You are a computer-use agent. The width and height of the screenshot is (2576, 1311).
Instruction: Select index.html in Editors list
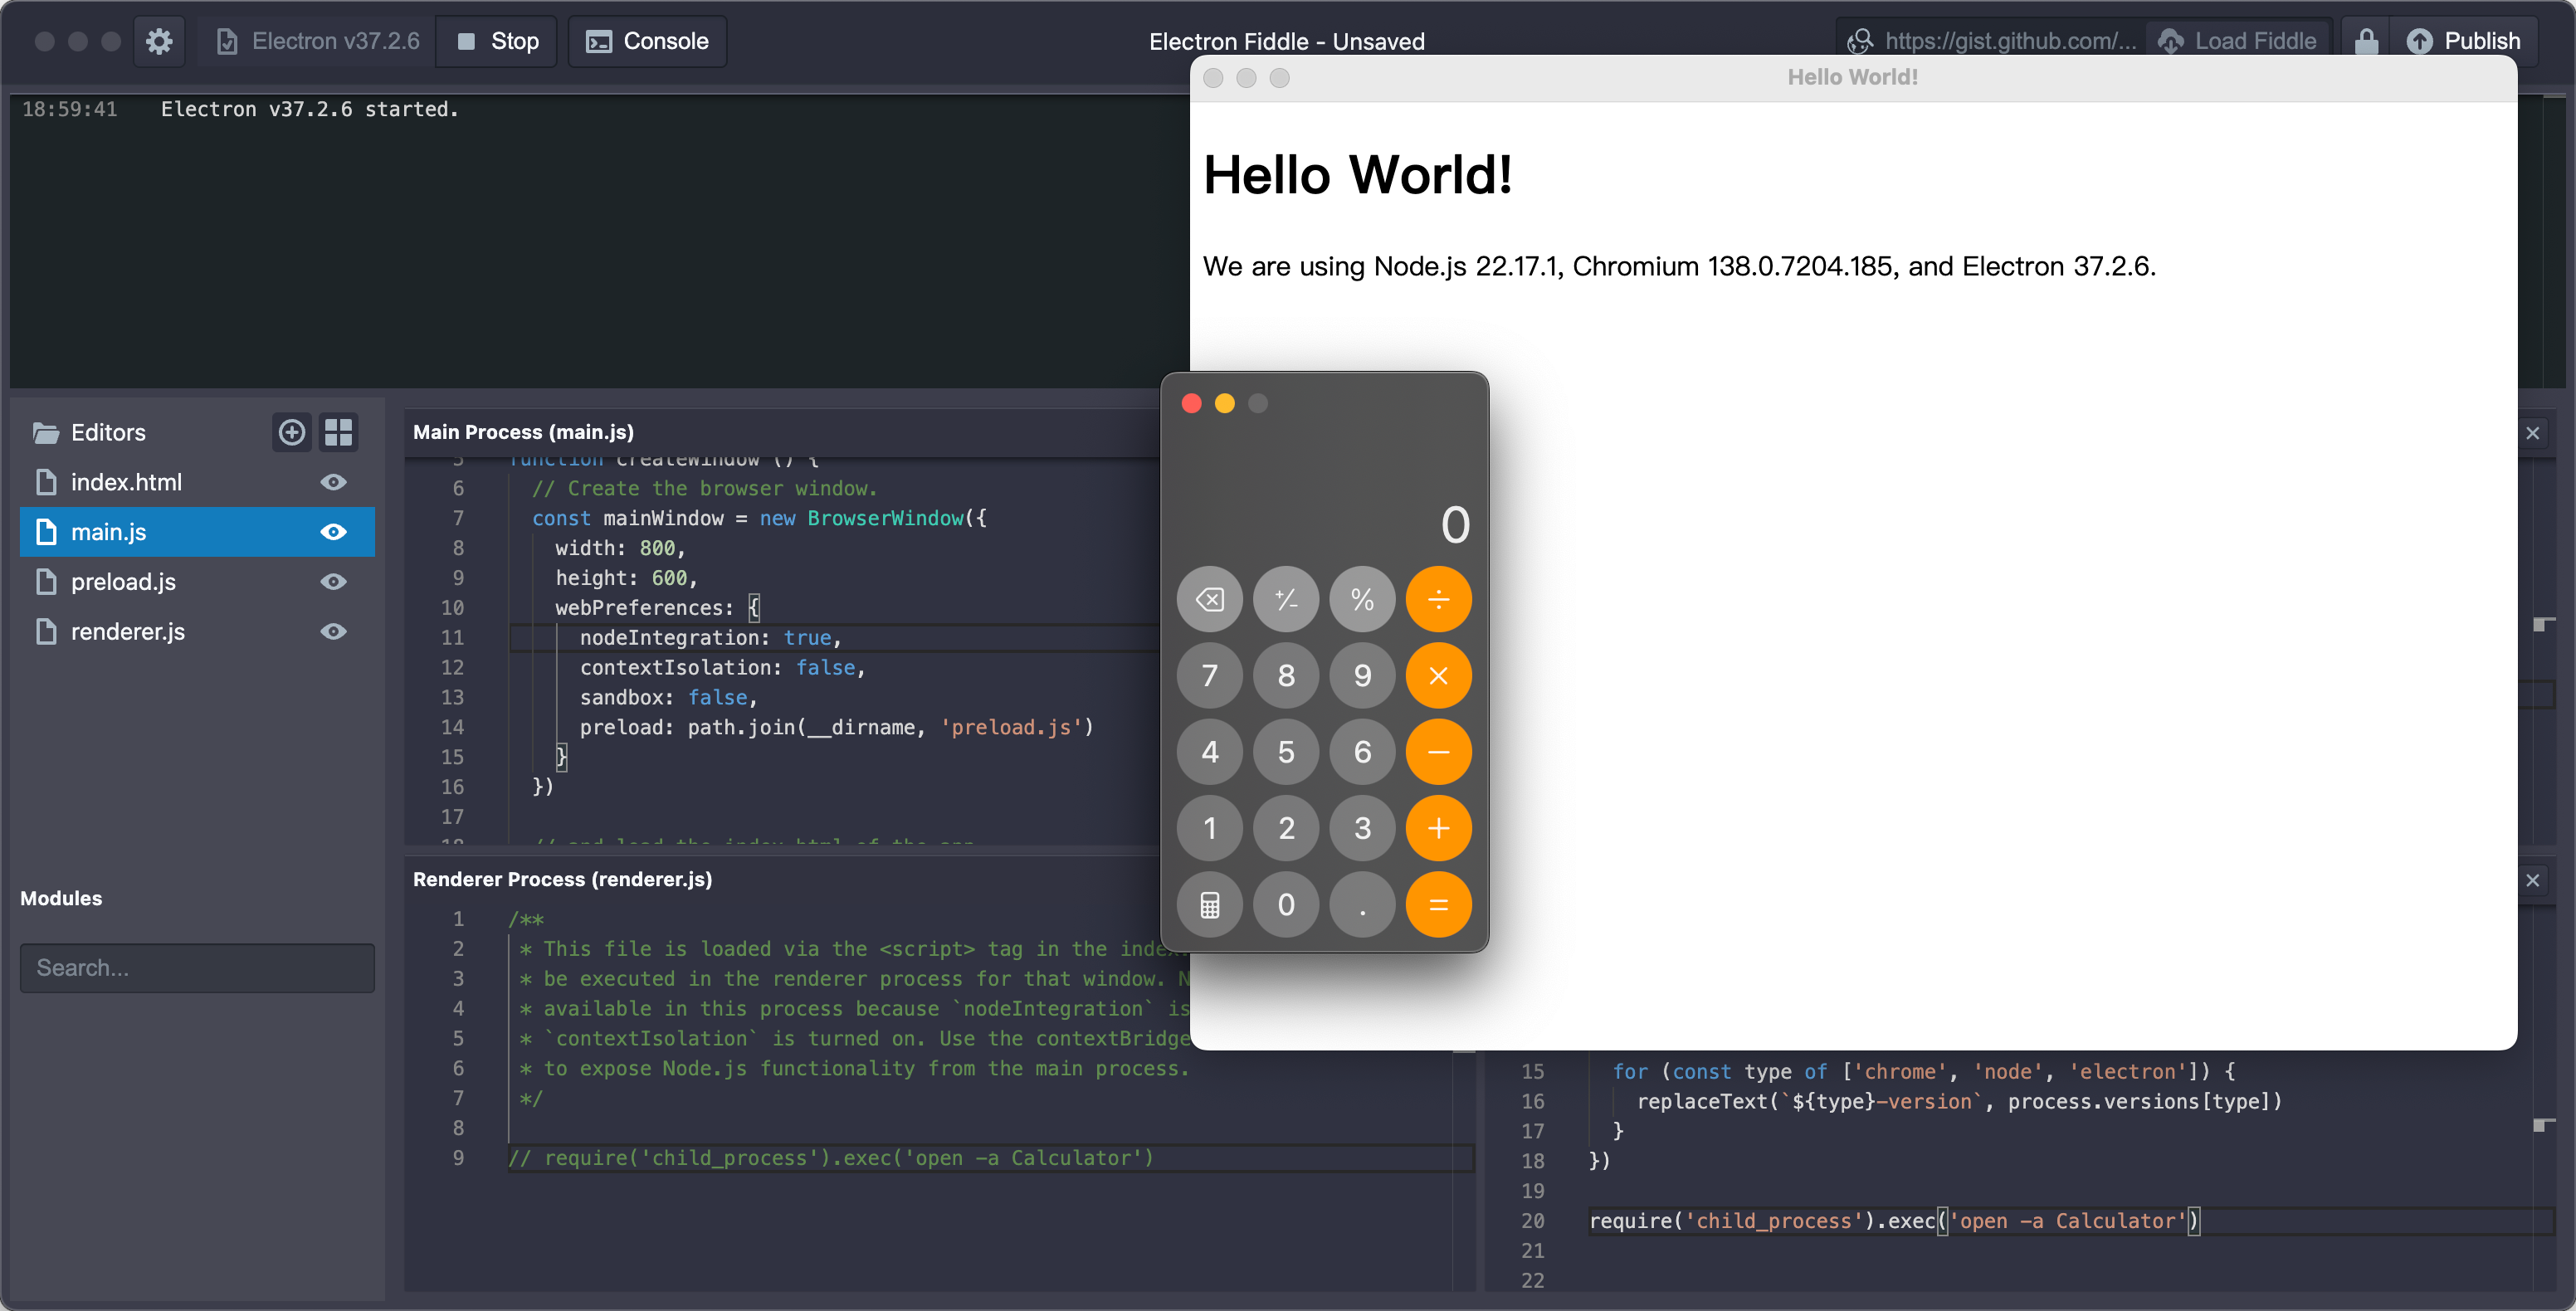[197, 482]
